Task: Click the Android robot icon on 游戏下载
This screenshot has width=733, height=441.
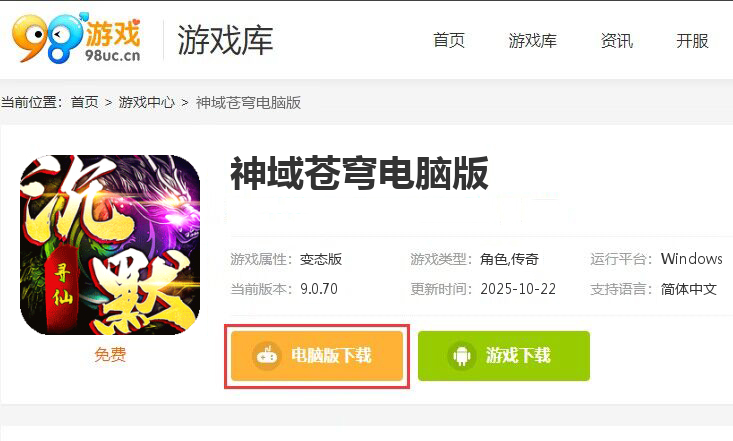Action: point(462,356)
